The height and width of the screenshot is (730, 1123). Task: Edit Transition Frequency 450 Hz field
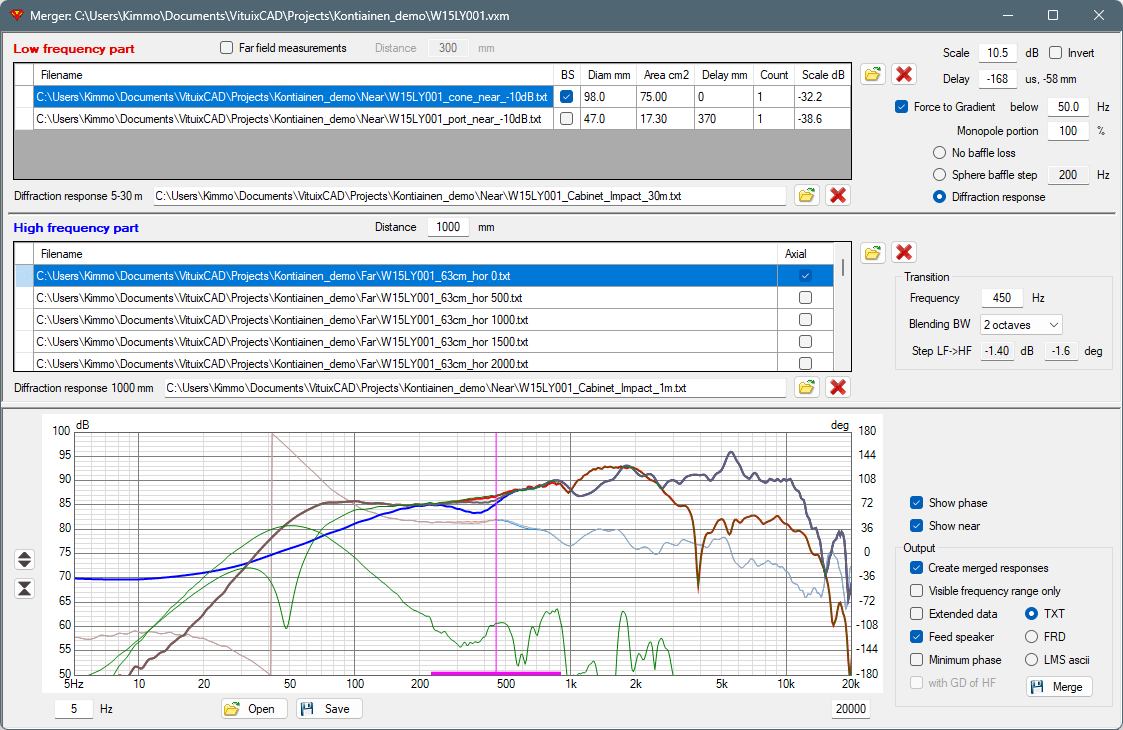tap(1002, 298)
